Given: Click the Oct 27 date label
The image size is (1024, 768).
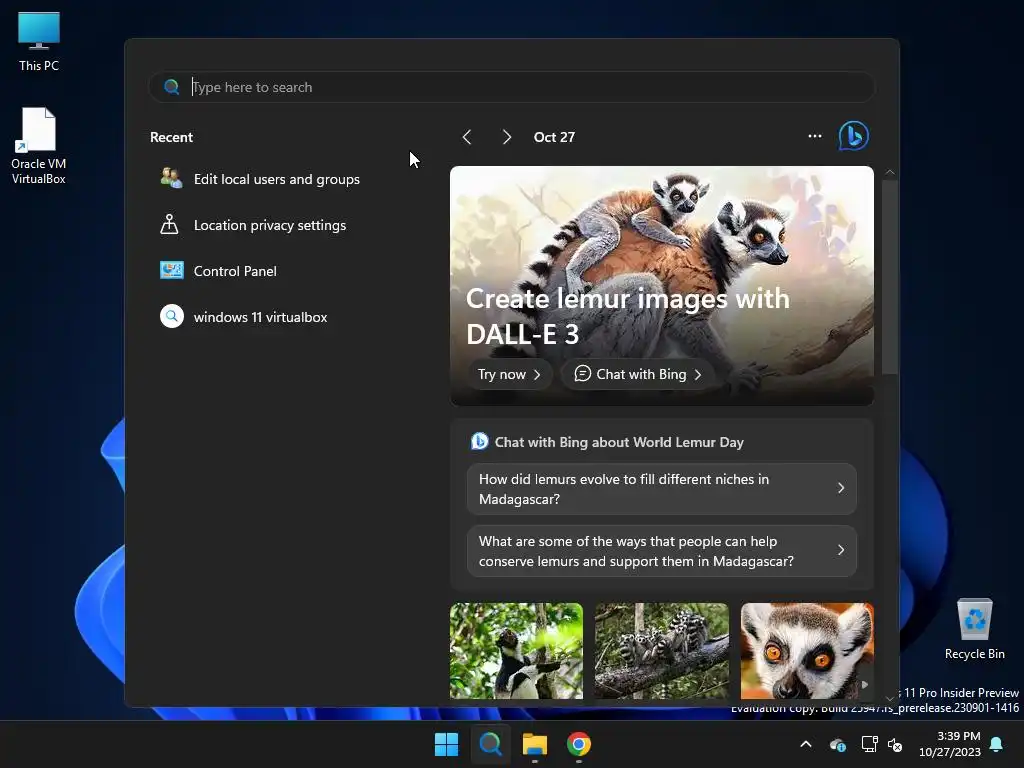Looking at the screenshot, I should [x=554, y=137].
